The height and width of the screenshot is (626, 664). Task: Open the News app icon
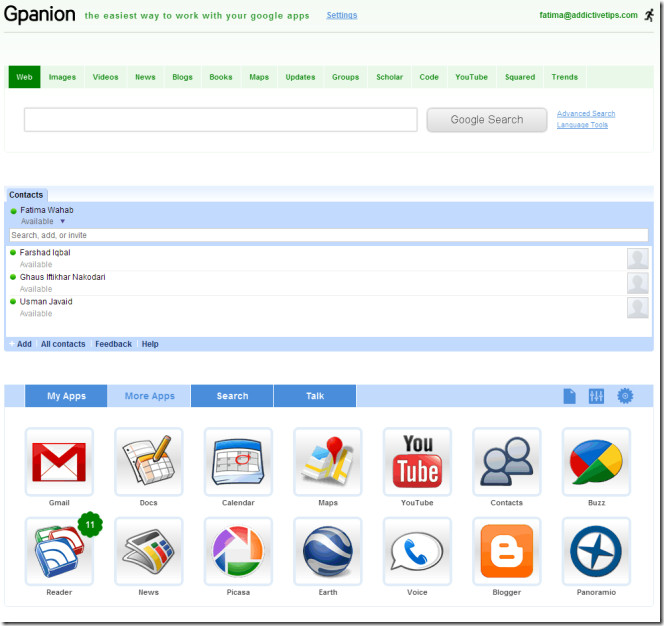pos(149,551)
